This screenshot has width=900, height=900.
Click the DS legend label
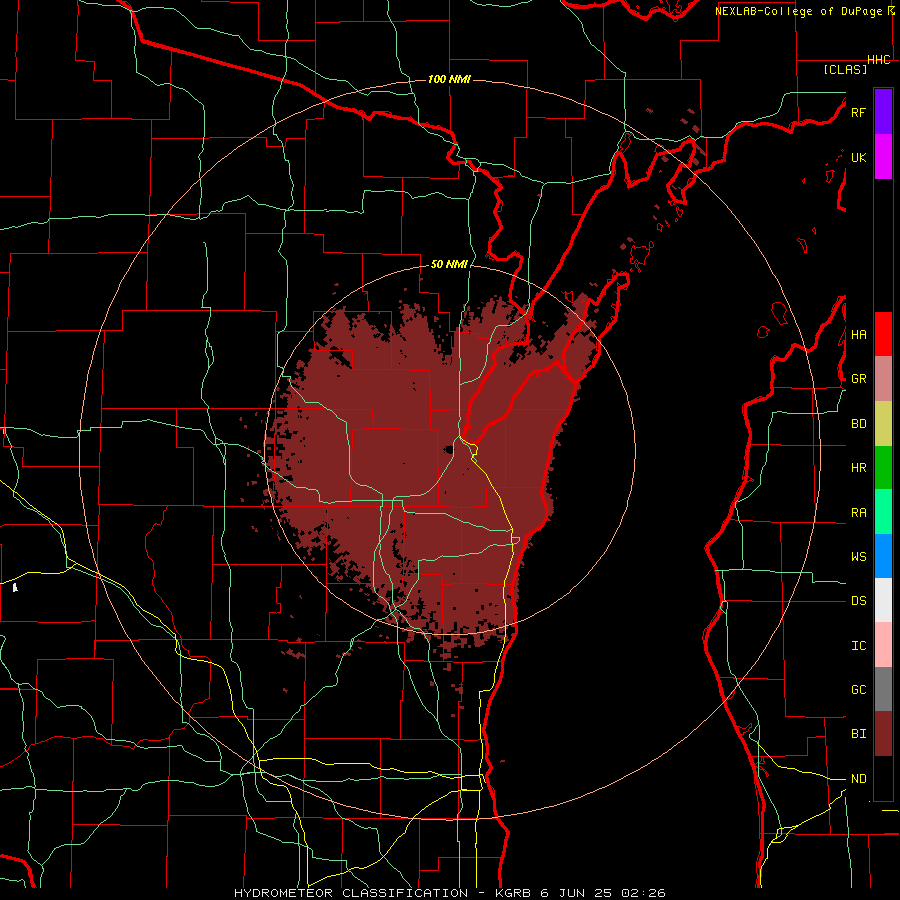coord(858,601)
